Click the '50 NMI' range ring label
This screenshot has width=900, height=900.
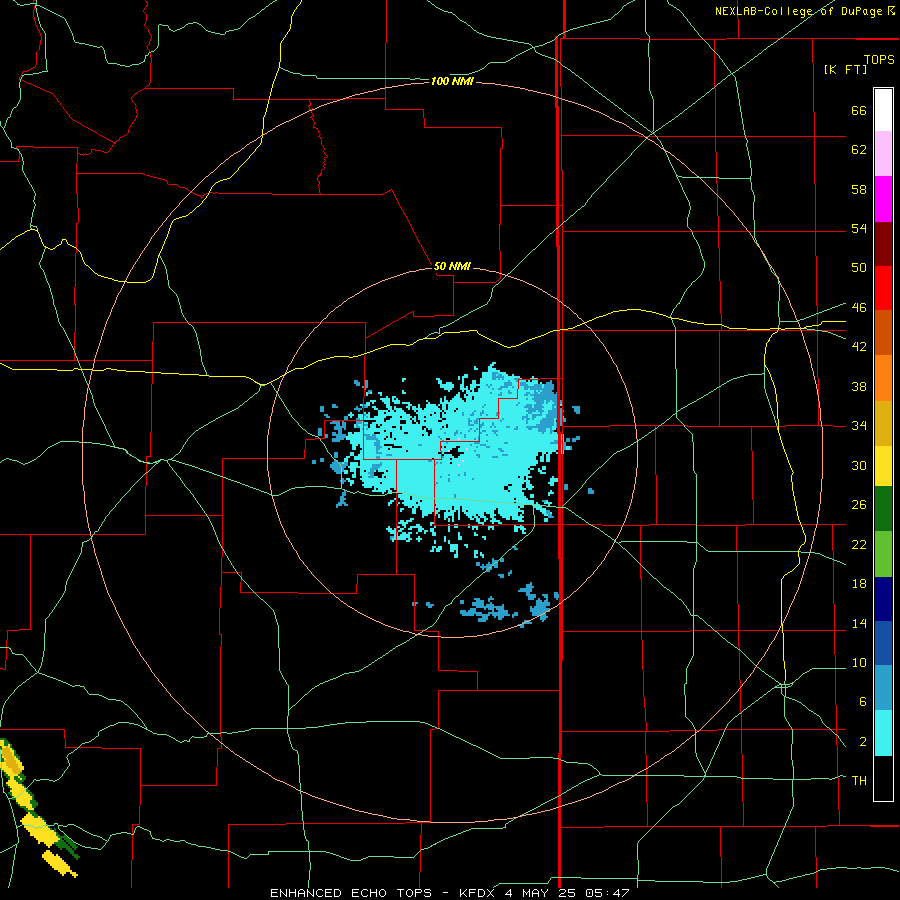coord(452,266)
